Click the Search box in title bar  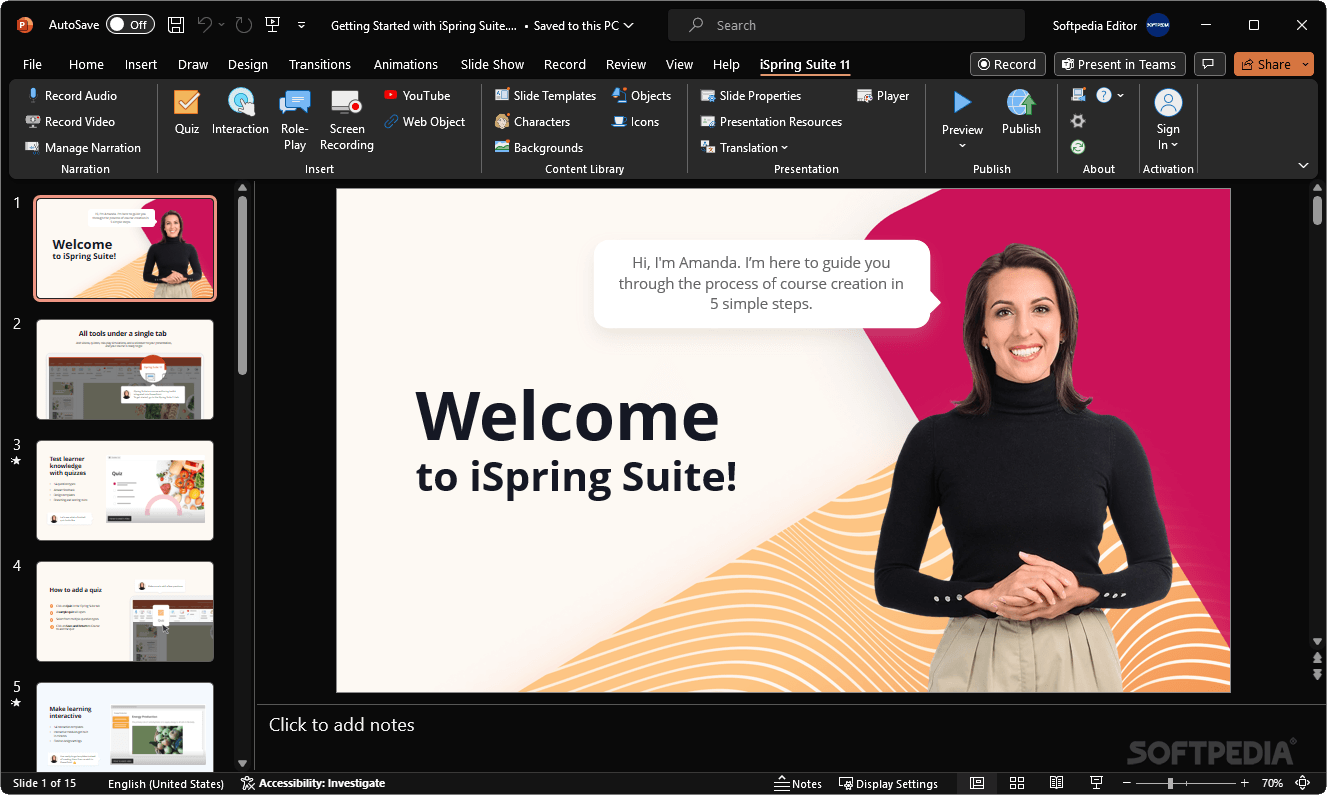[x=846, y=25]
